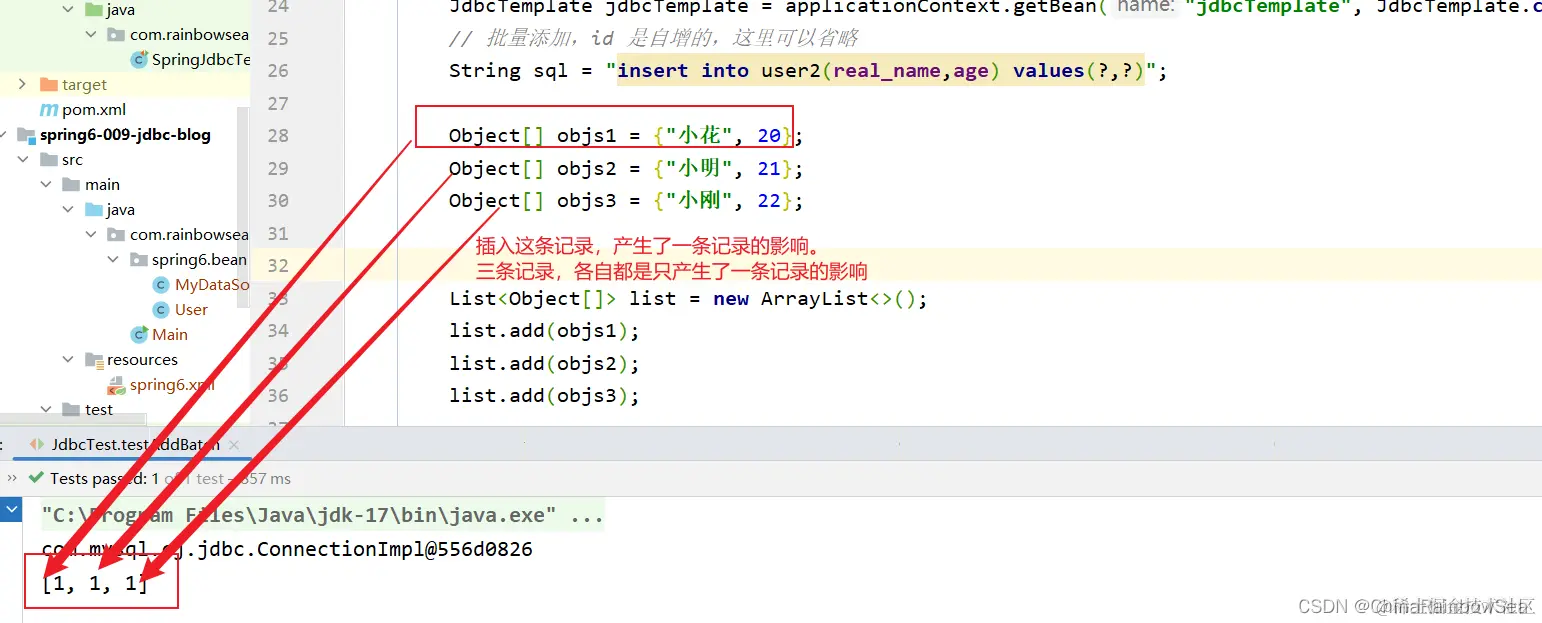Collapse the green java test folder
The height and width of the screenshot is (623, 1542).
click(68, 10)
